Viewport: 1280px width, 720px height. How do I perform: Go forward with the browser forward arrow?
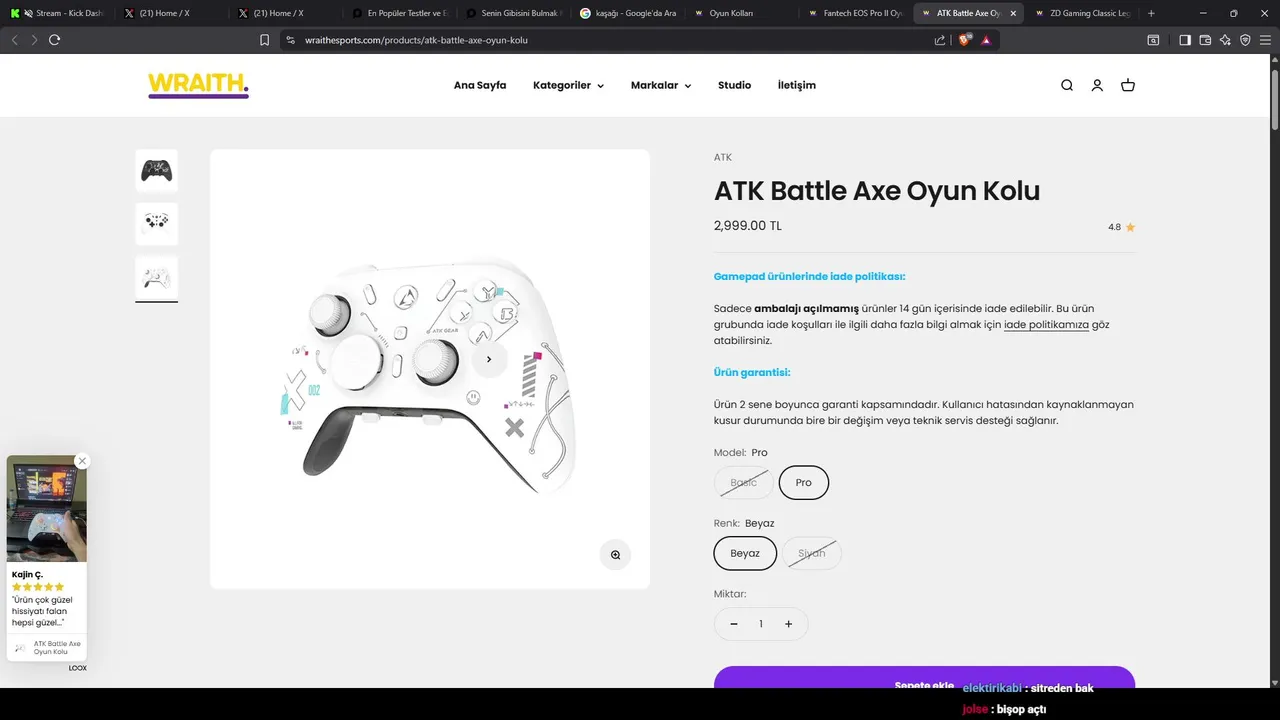(x=34, y=40)
